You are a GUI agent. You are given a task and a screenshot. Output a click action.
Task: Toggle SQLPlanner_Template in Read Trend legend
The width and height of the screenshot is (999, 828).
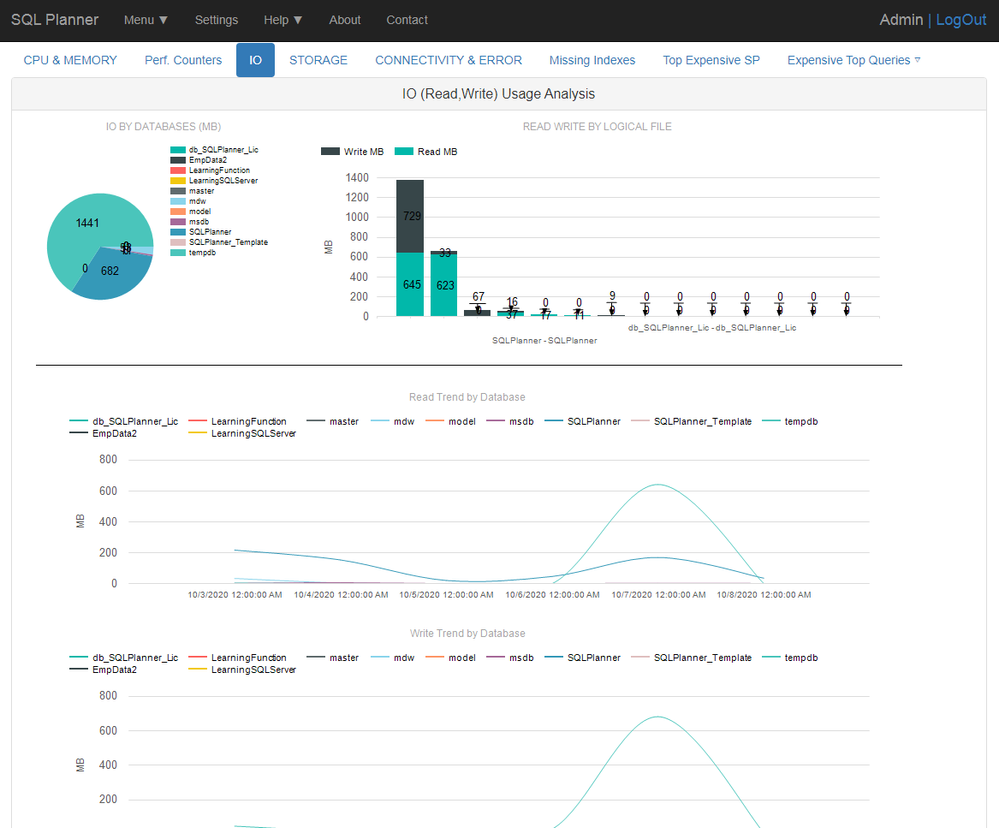(x=691, y=421)
